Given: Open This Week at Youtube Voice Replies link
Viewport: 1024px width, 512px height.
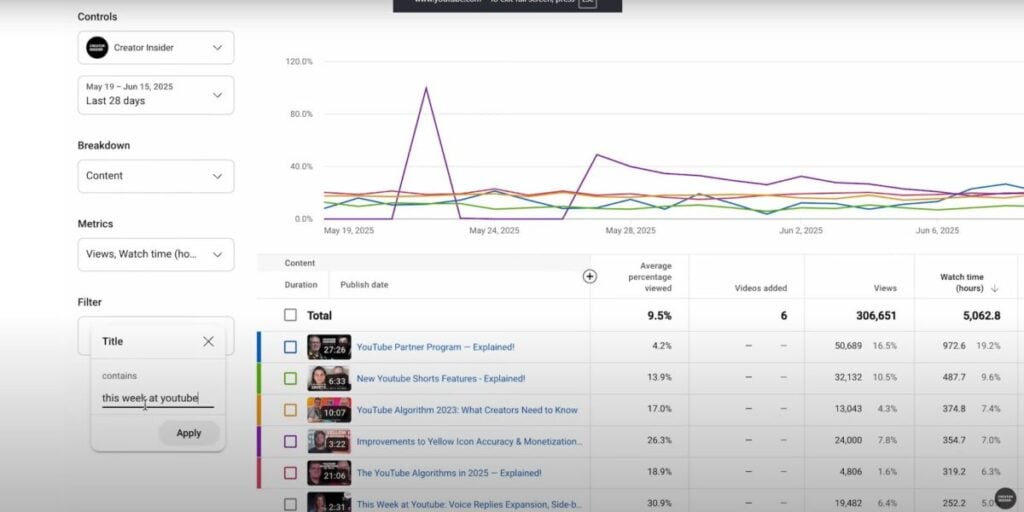Looking at the screenshot, I should 470,504.
